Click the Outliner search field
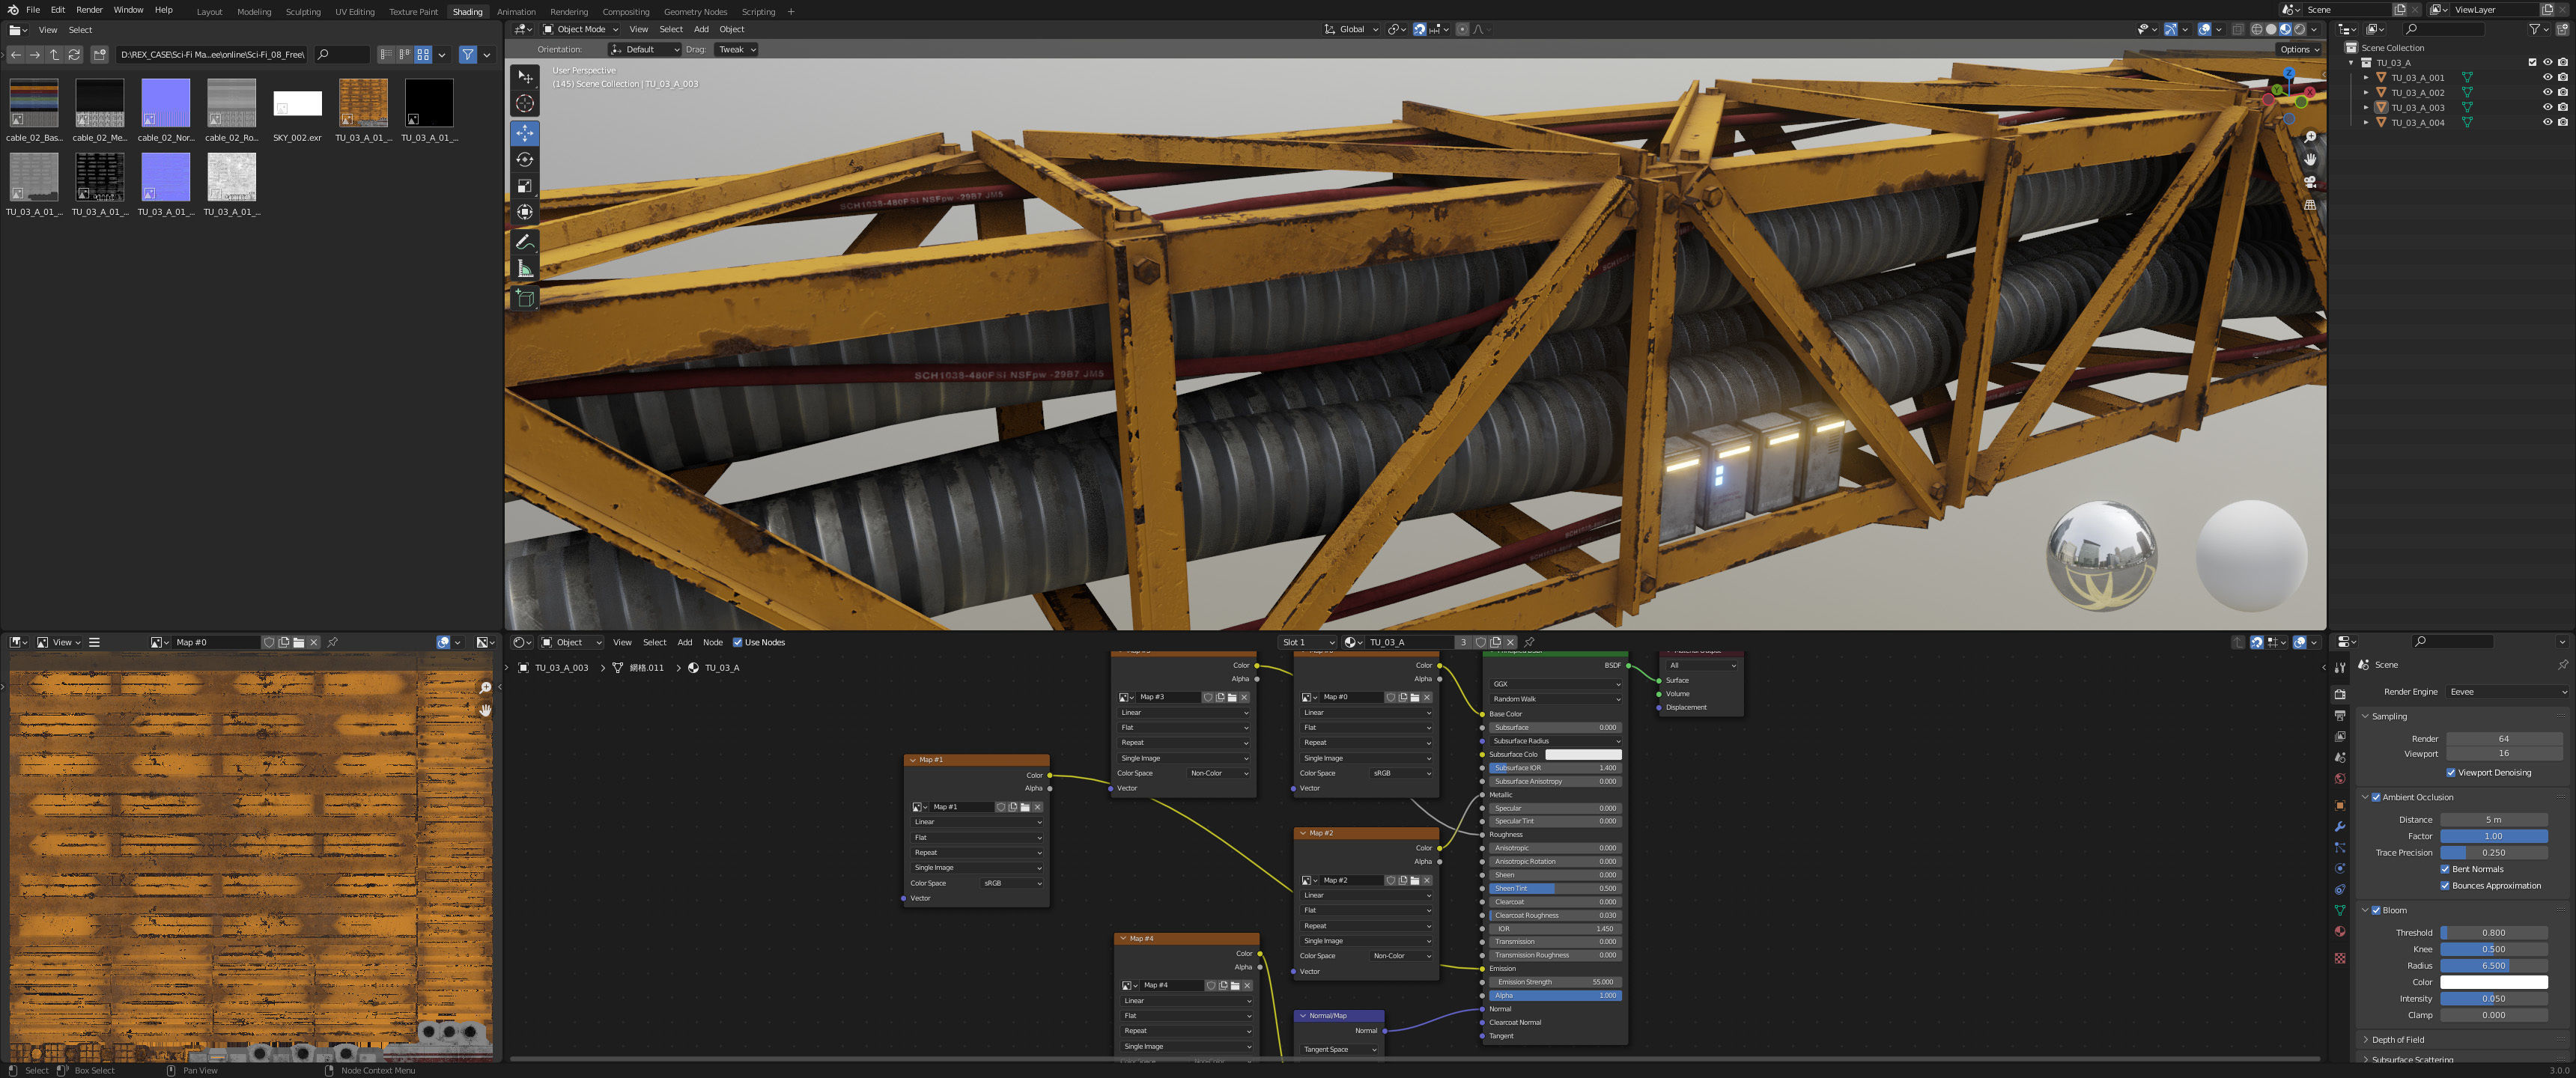 [2445, 30]
